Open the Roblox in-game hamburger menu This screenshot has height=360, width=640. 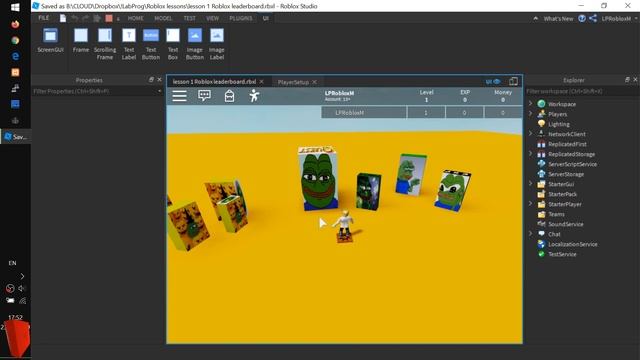(179, 96)
